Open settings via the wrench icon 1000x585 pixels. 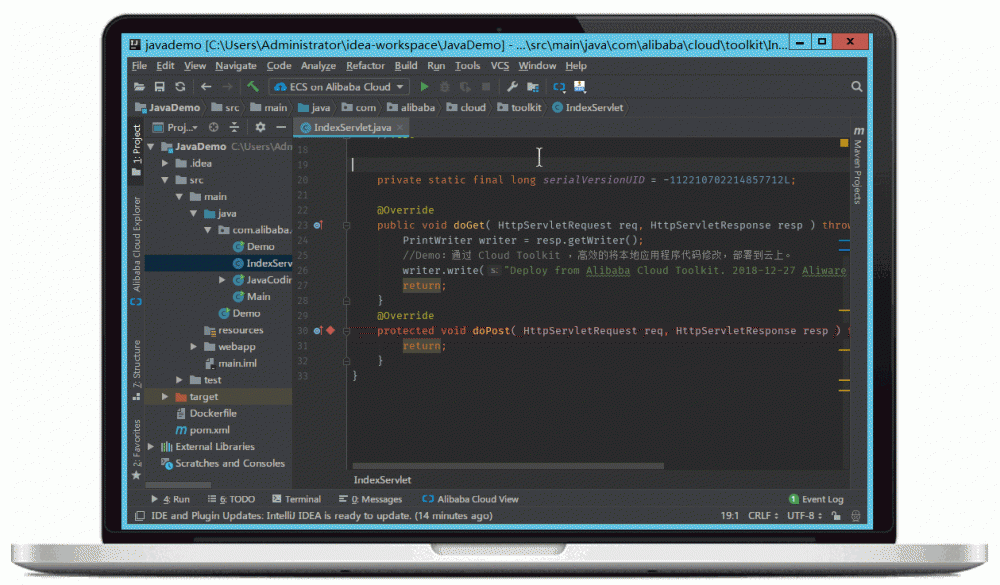(512, 87)
